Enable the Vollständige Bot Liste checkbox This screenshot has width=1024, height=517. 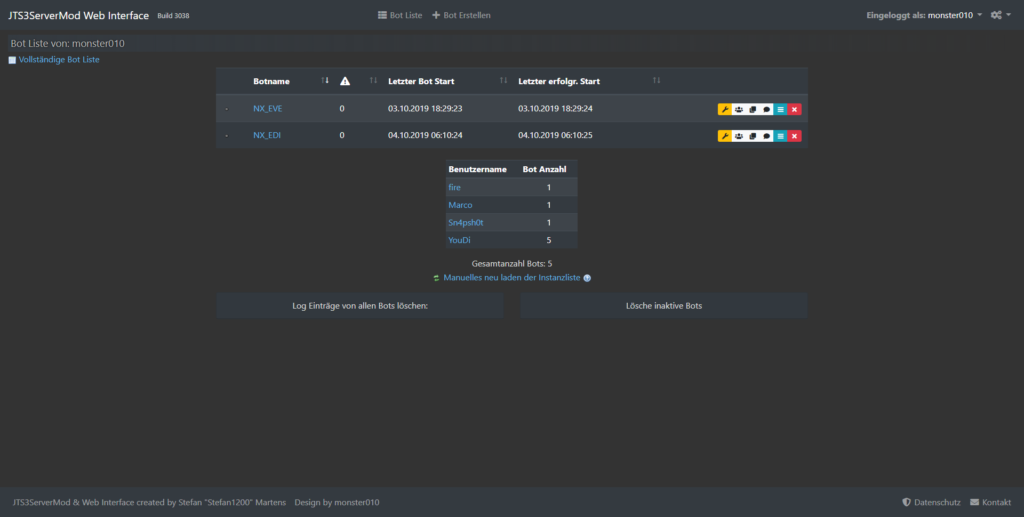tap(13, 60)
